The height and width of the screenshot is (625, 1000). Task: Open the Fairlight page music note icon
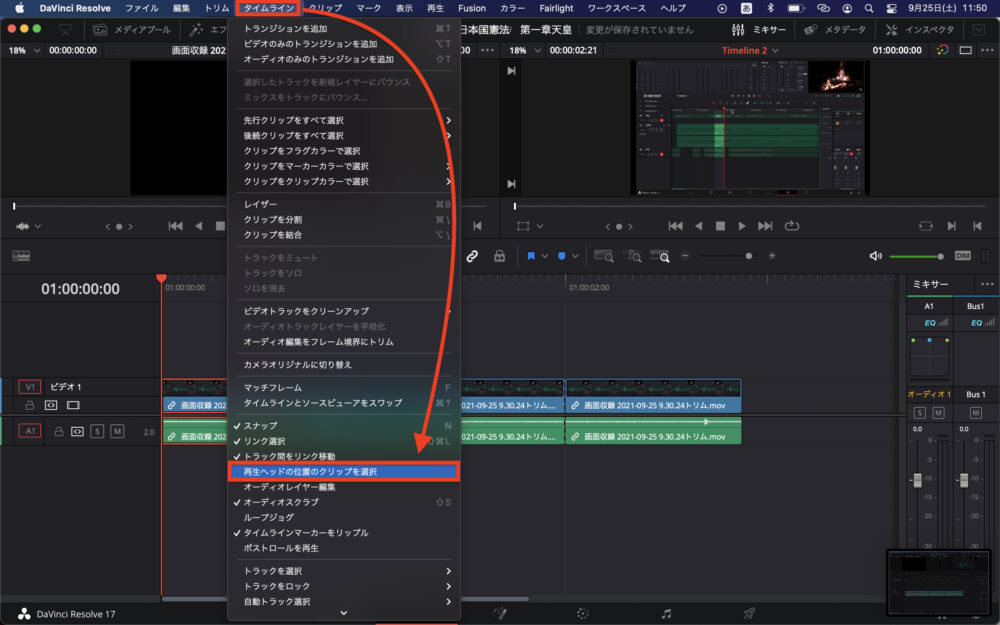point(666,614)
